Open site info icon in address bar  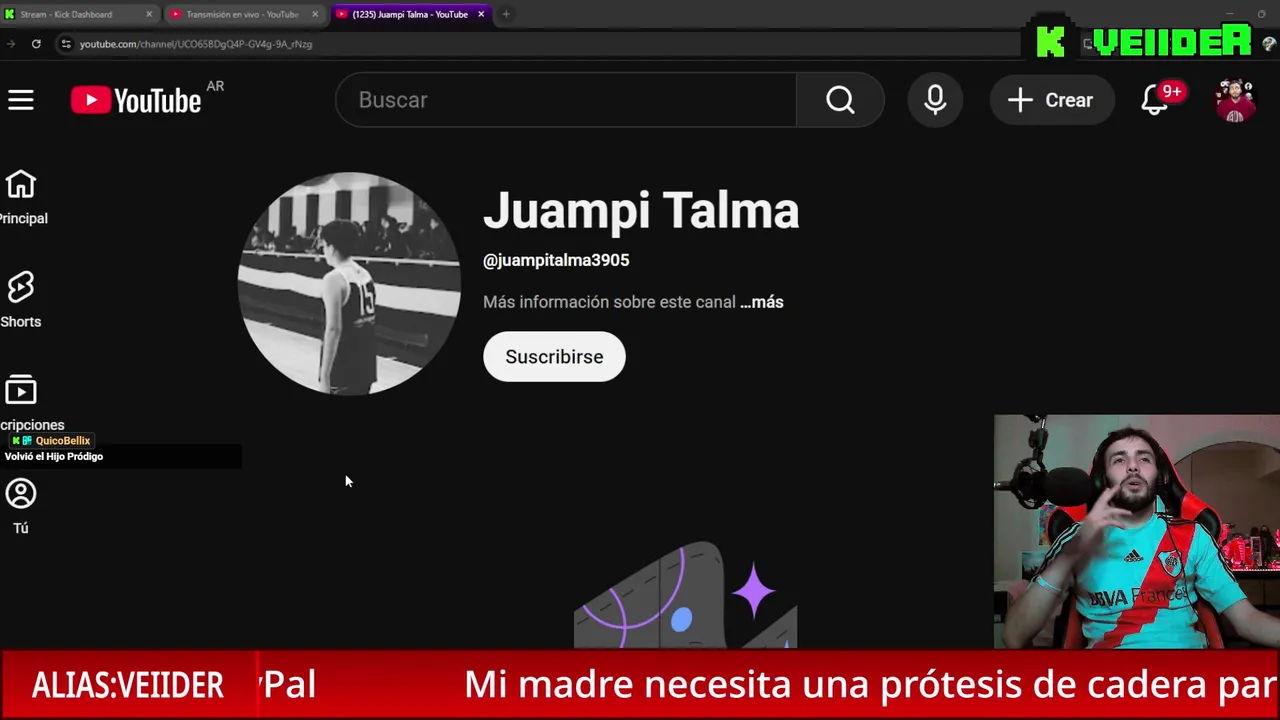[66, 44]
